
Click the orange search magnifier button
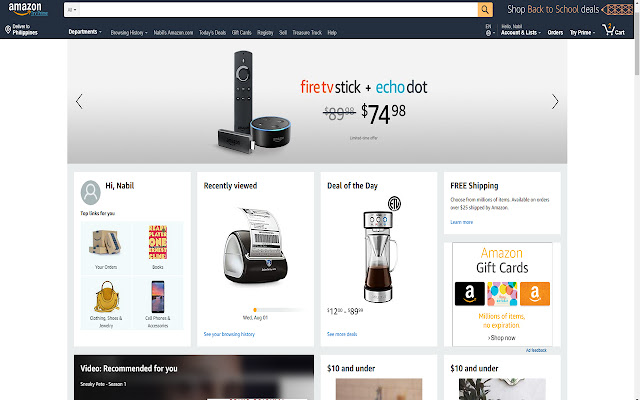tap(485, 10)
